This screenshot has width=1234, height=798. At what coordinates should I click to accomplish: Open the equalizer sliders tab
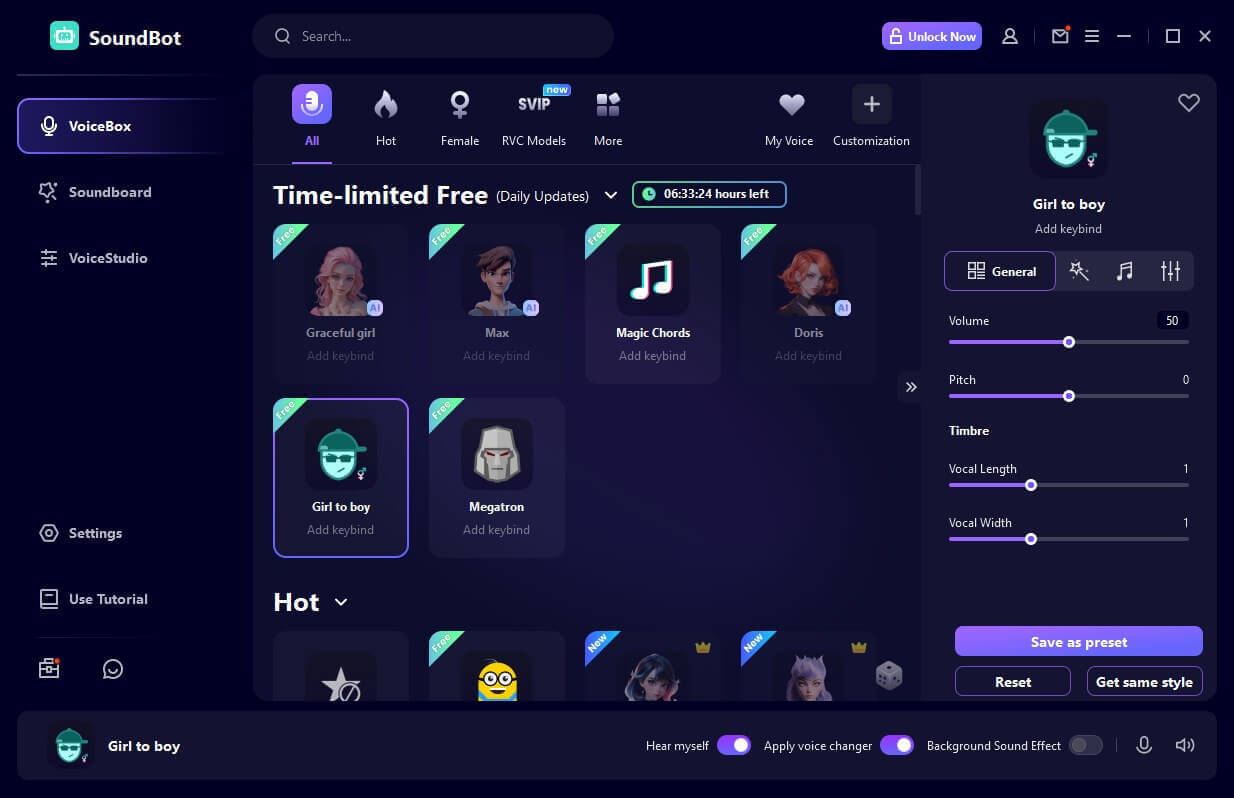tap(1169, 270)
